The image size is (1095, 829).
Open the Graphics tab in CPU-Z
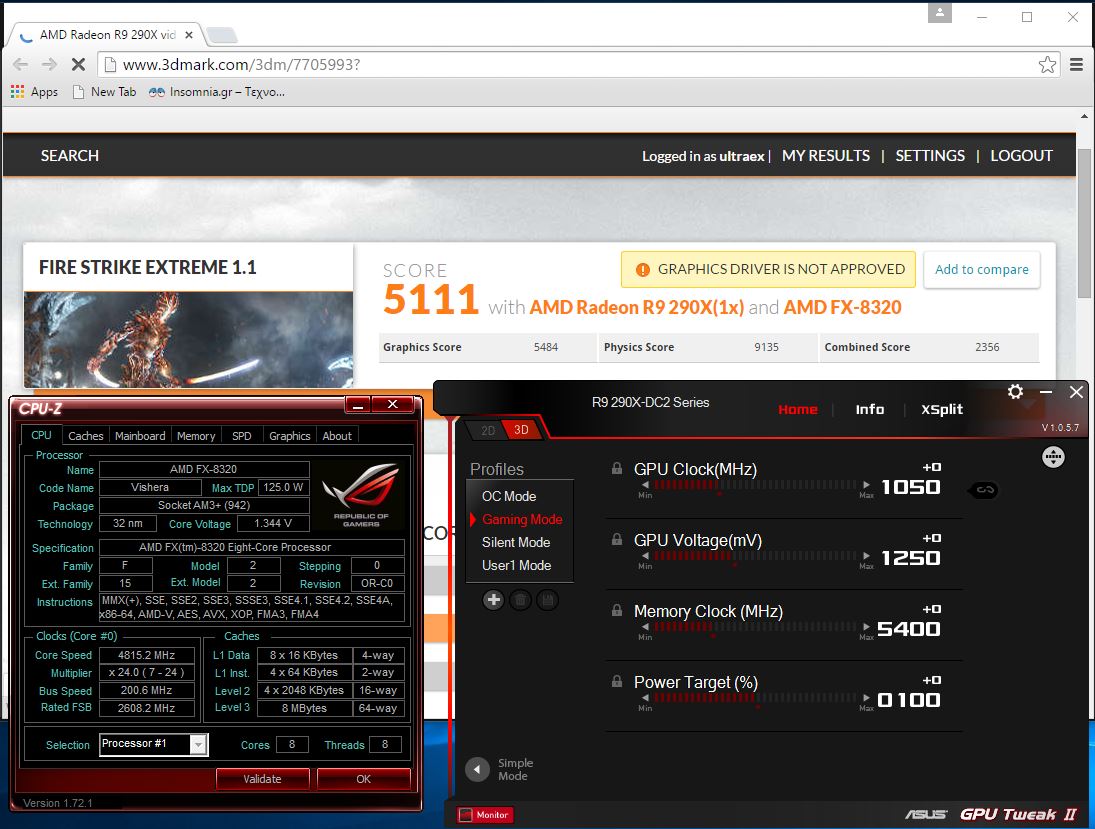pos(290,436)
